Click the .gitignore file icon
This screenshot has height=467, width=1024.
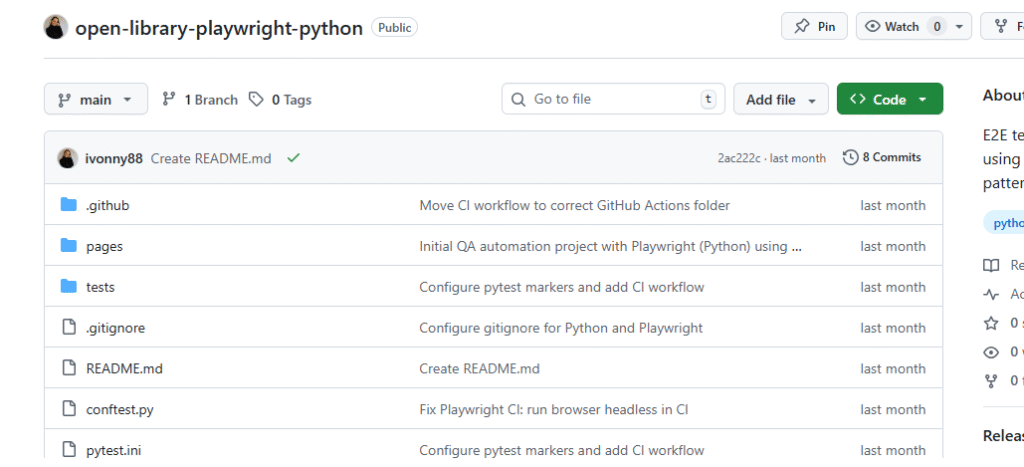click(69, 327)
